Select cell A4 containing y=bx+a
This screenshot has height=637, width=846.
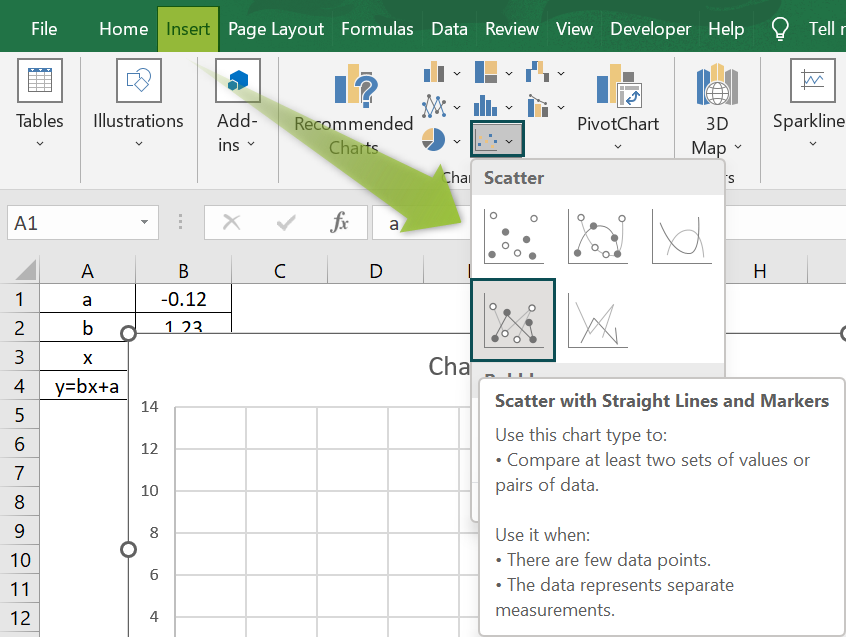coord(84,386)
